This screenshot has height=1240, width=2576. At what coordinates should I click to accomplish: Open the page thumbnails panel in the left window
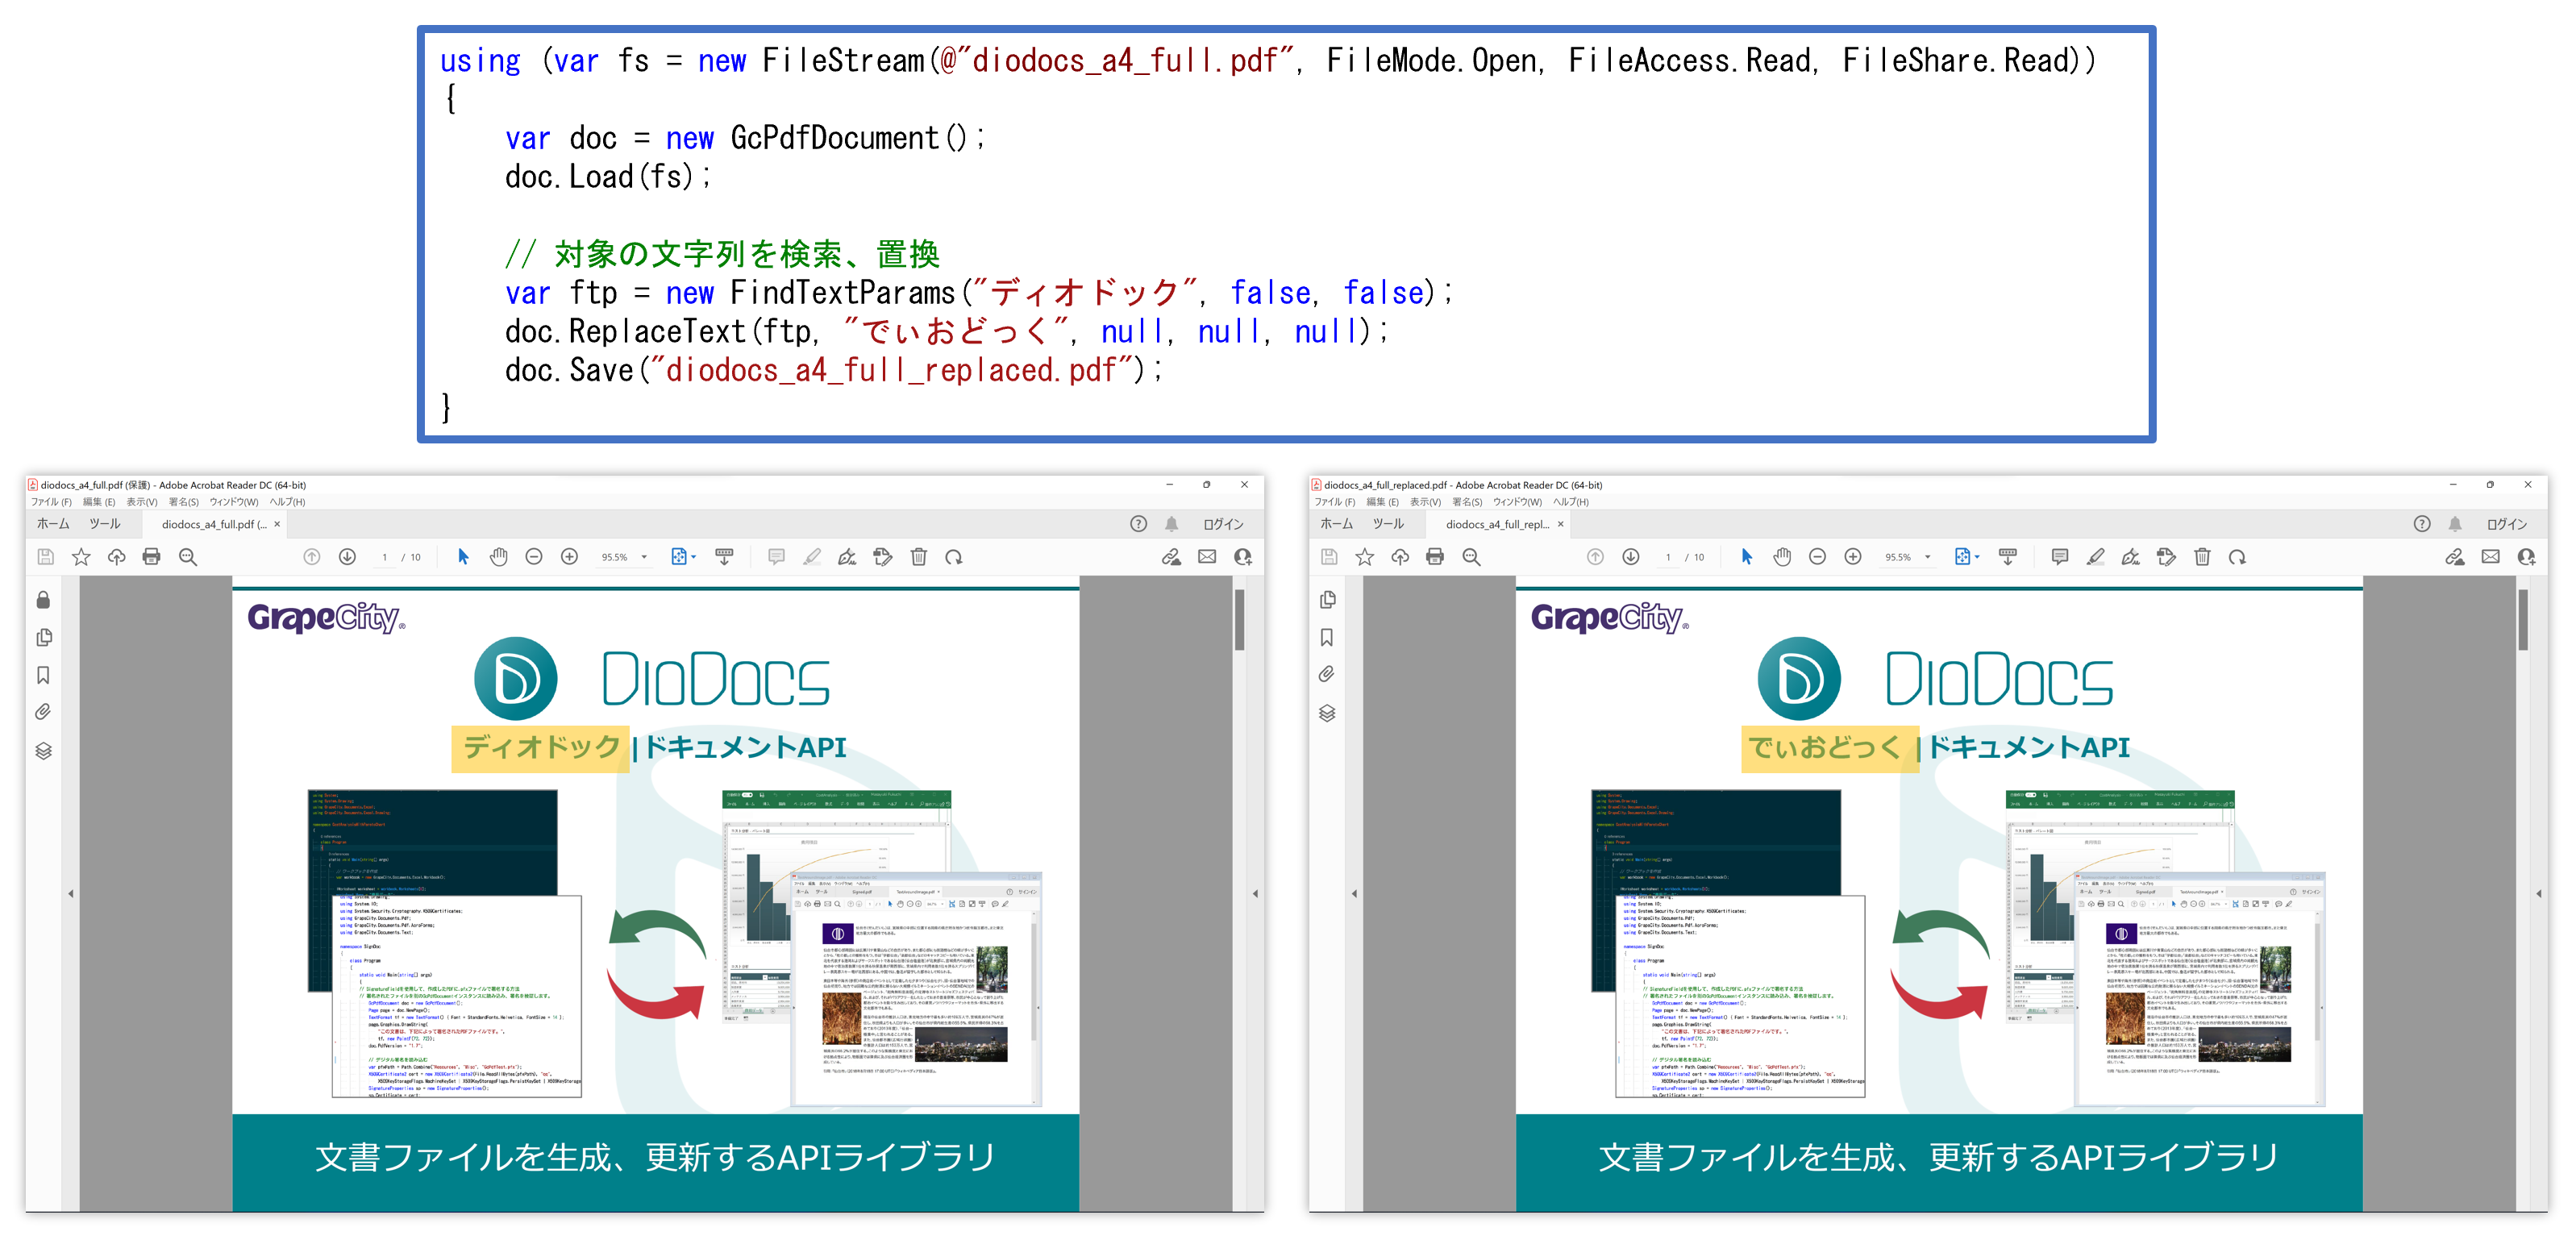43,638
